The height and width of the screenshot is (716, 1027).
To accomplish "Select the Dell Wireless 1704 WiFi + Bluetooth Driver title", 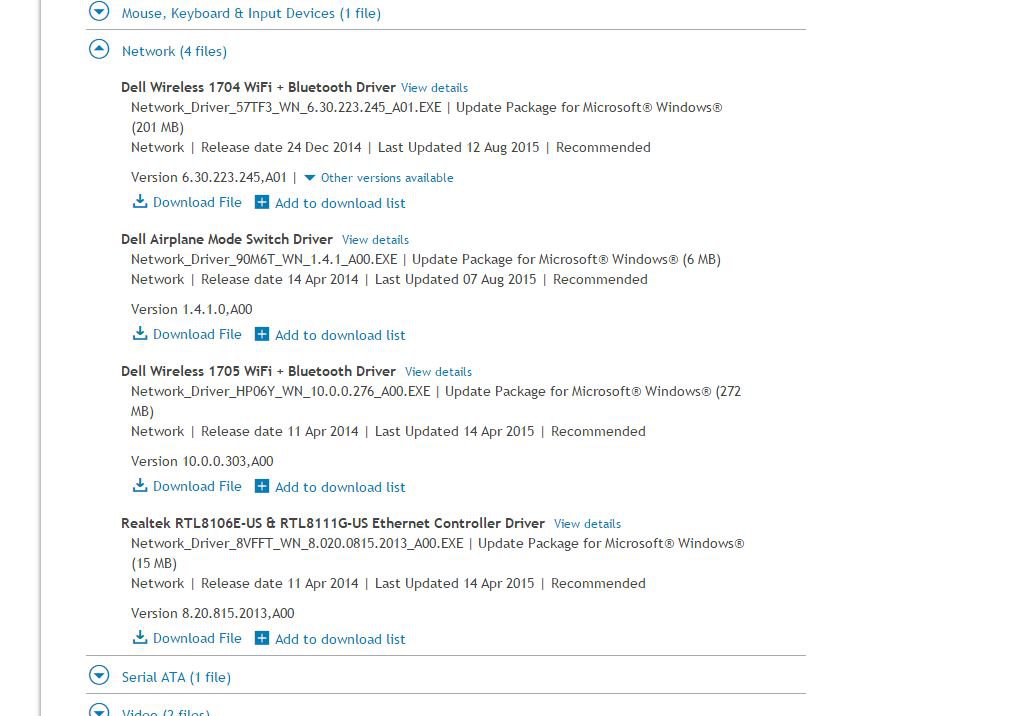I will coord(259,87).
